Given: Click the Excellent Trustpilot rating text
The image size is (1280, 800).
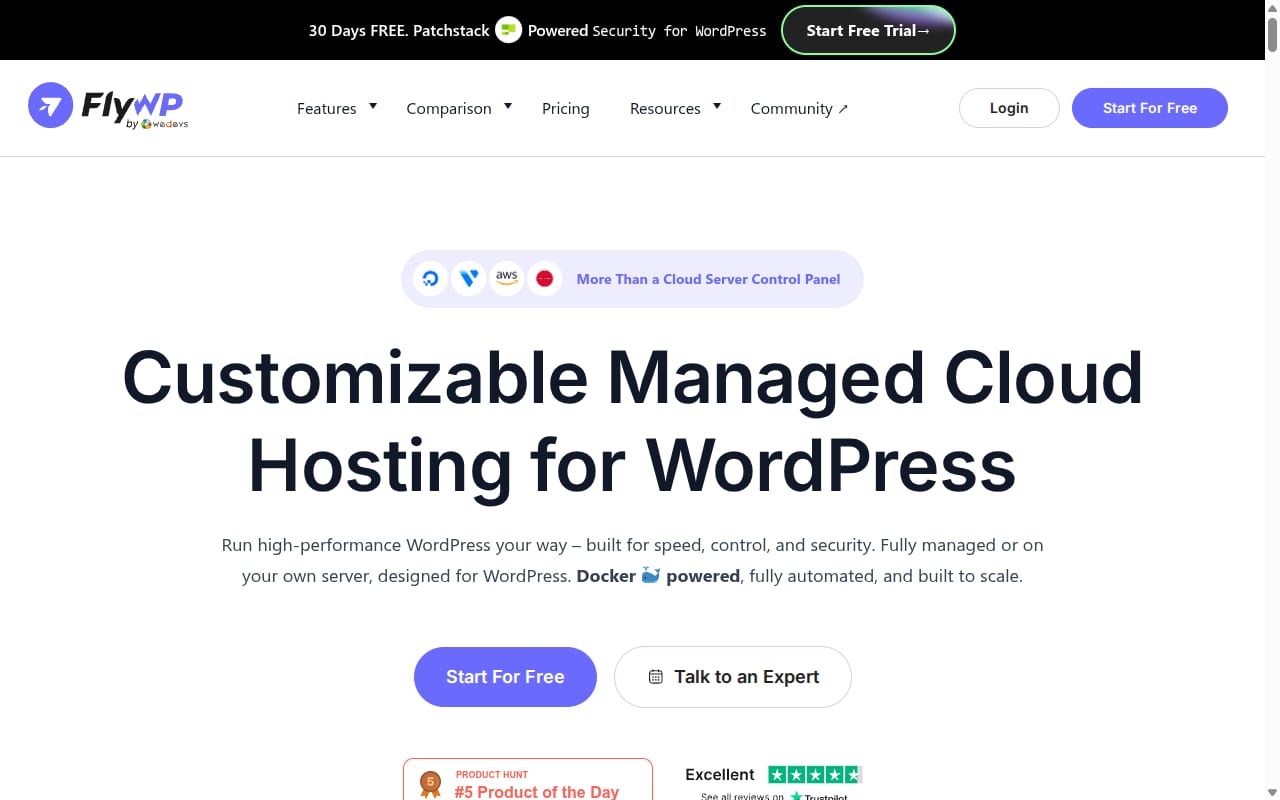Looking at the screenshot, I should pos(720,775).
